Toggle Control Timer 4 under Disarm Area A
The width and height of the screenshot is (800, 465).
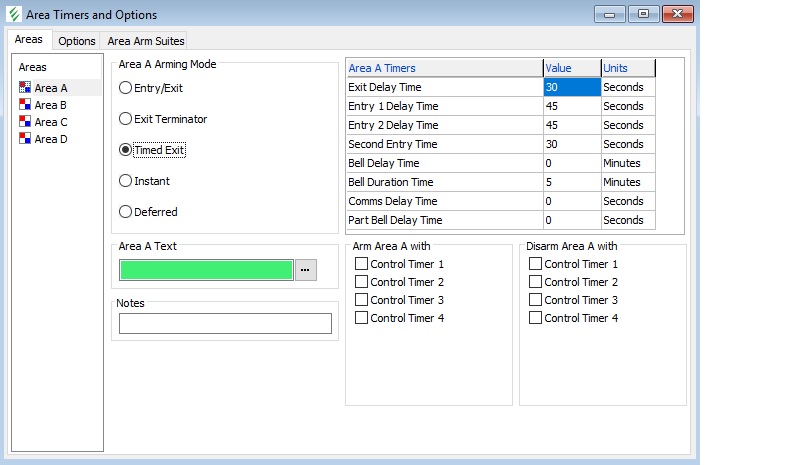[x=535, y=318]
